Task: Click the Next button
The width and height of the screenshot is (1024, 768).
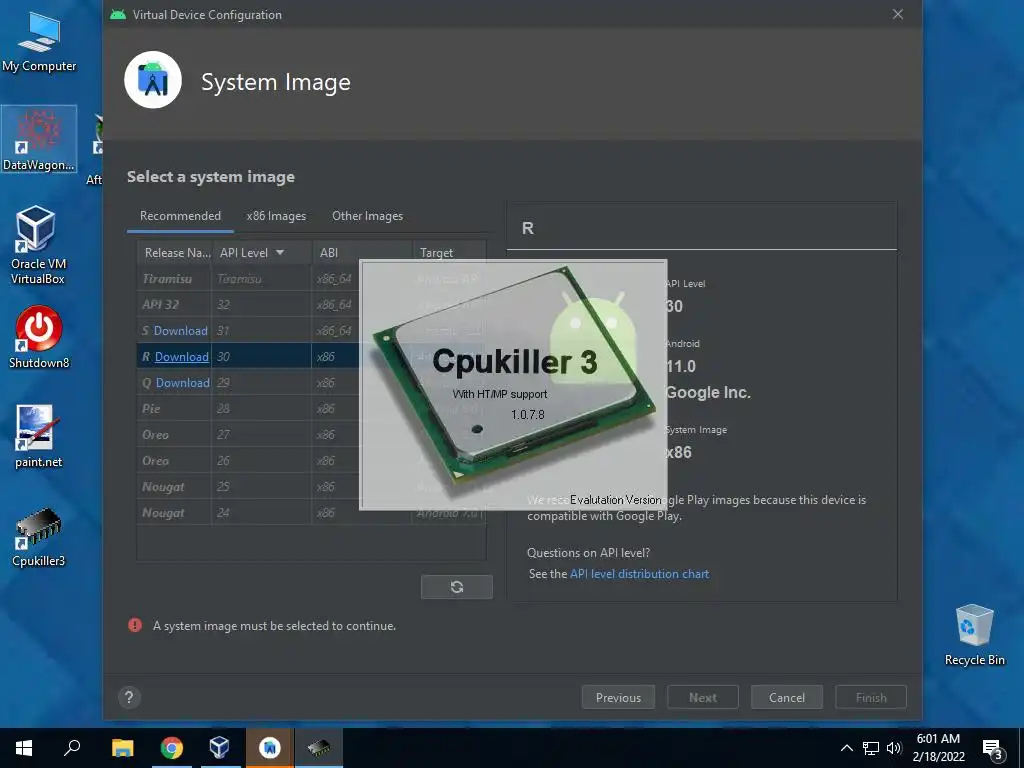Action: (703, 697)
